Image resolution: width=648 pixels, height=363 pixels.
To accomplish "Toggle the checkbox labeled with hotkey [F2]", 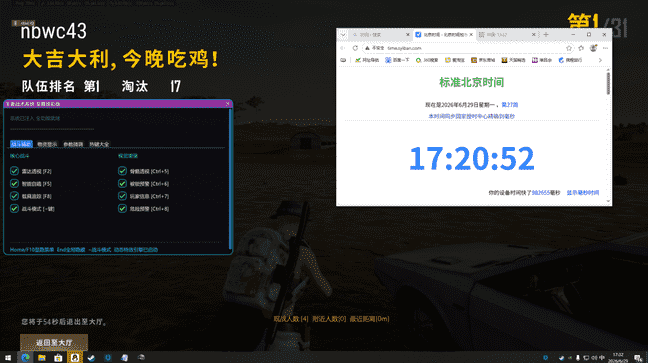I will pyautogui.click(x=14, y=171).
